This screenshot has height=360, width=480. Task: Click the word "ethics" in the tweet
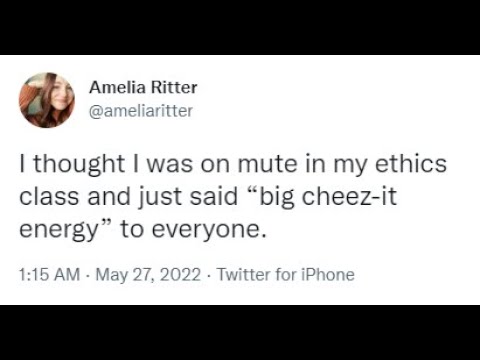tap(411, 163)
